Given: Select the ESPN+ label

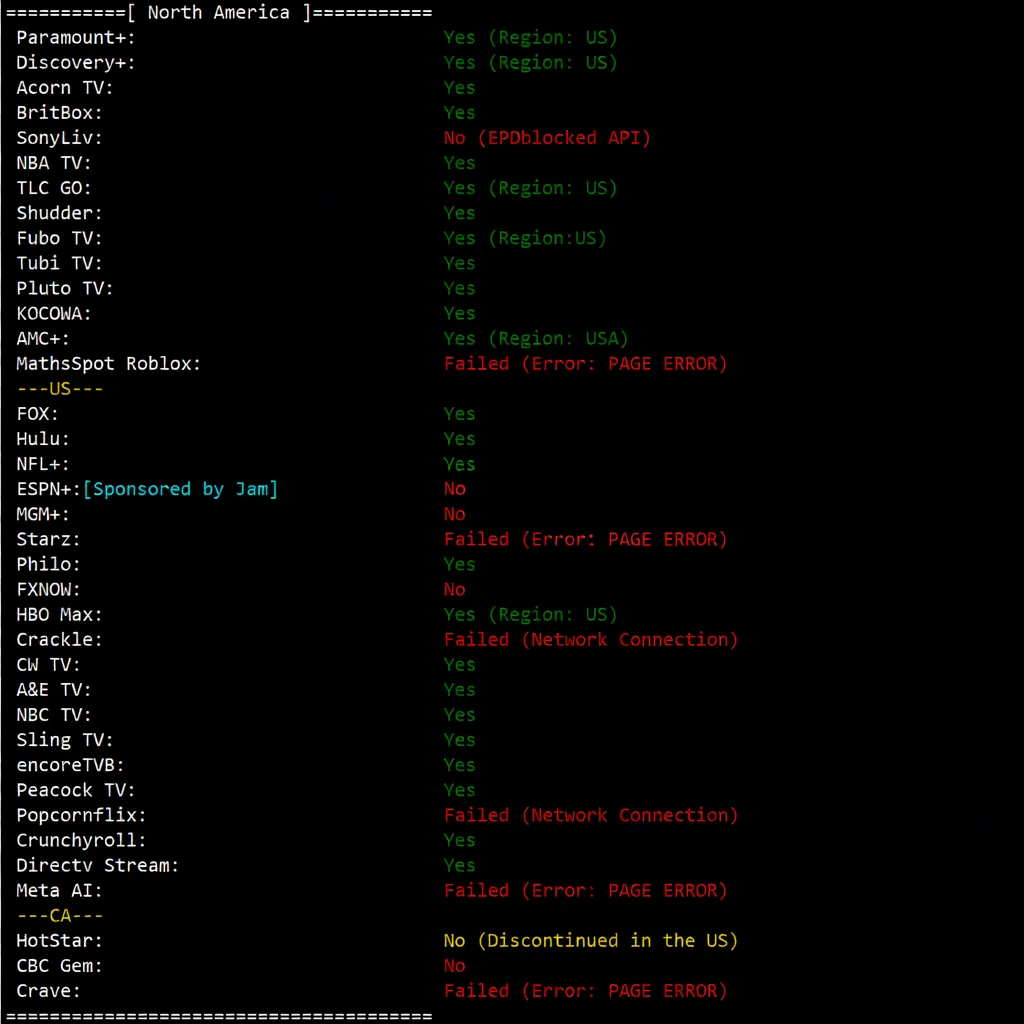Looking at the screenshot, I should pyautogui.click(x=48, y=489).
